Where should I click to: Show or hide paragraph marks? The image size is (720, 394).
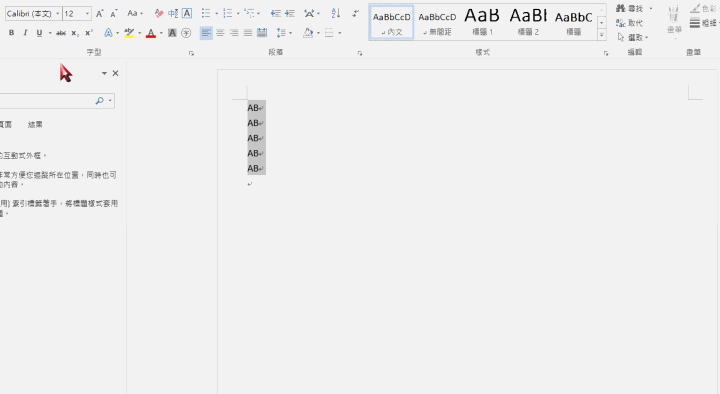click(x=355, y=14)
